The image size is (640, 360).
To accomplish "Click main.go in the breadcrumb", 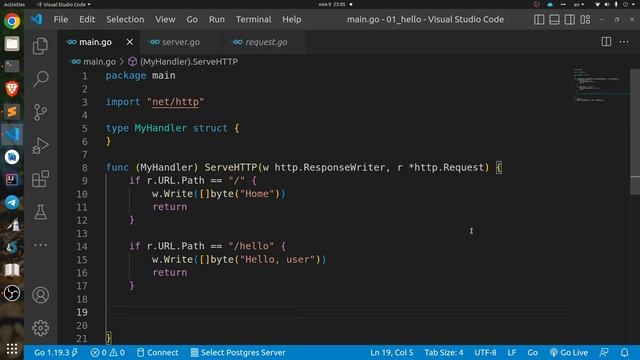I will click(99, 62).
